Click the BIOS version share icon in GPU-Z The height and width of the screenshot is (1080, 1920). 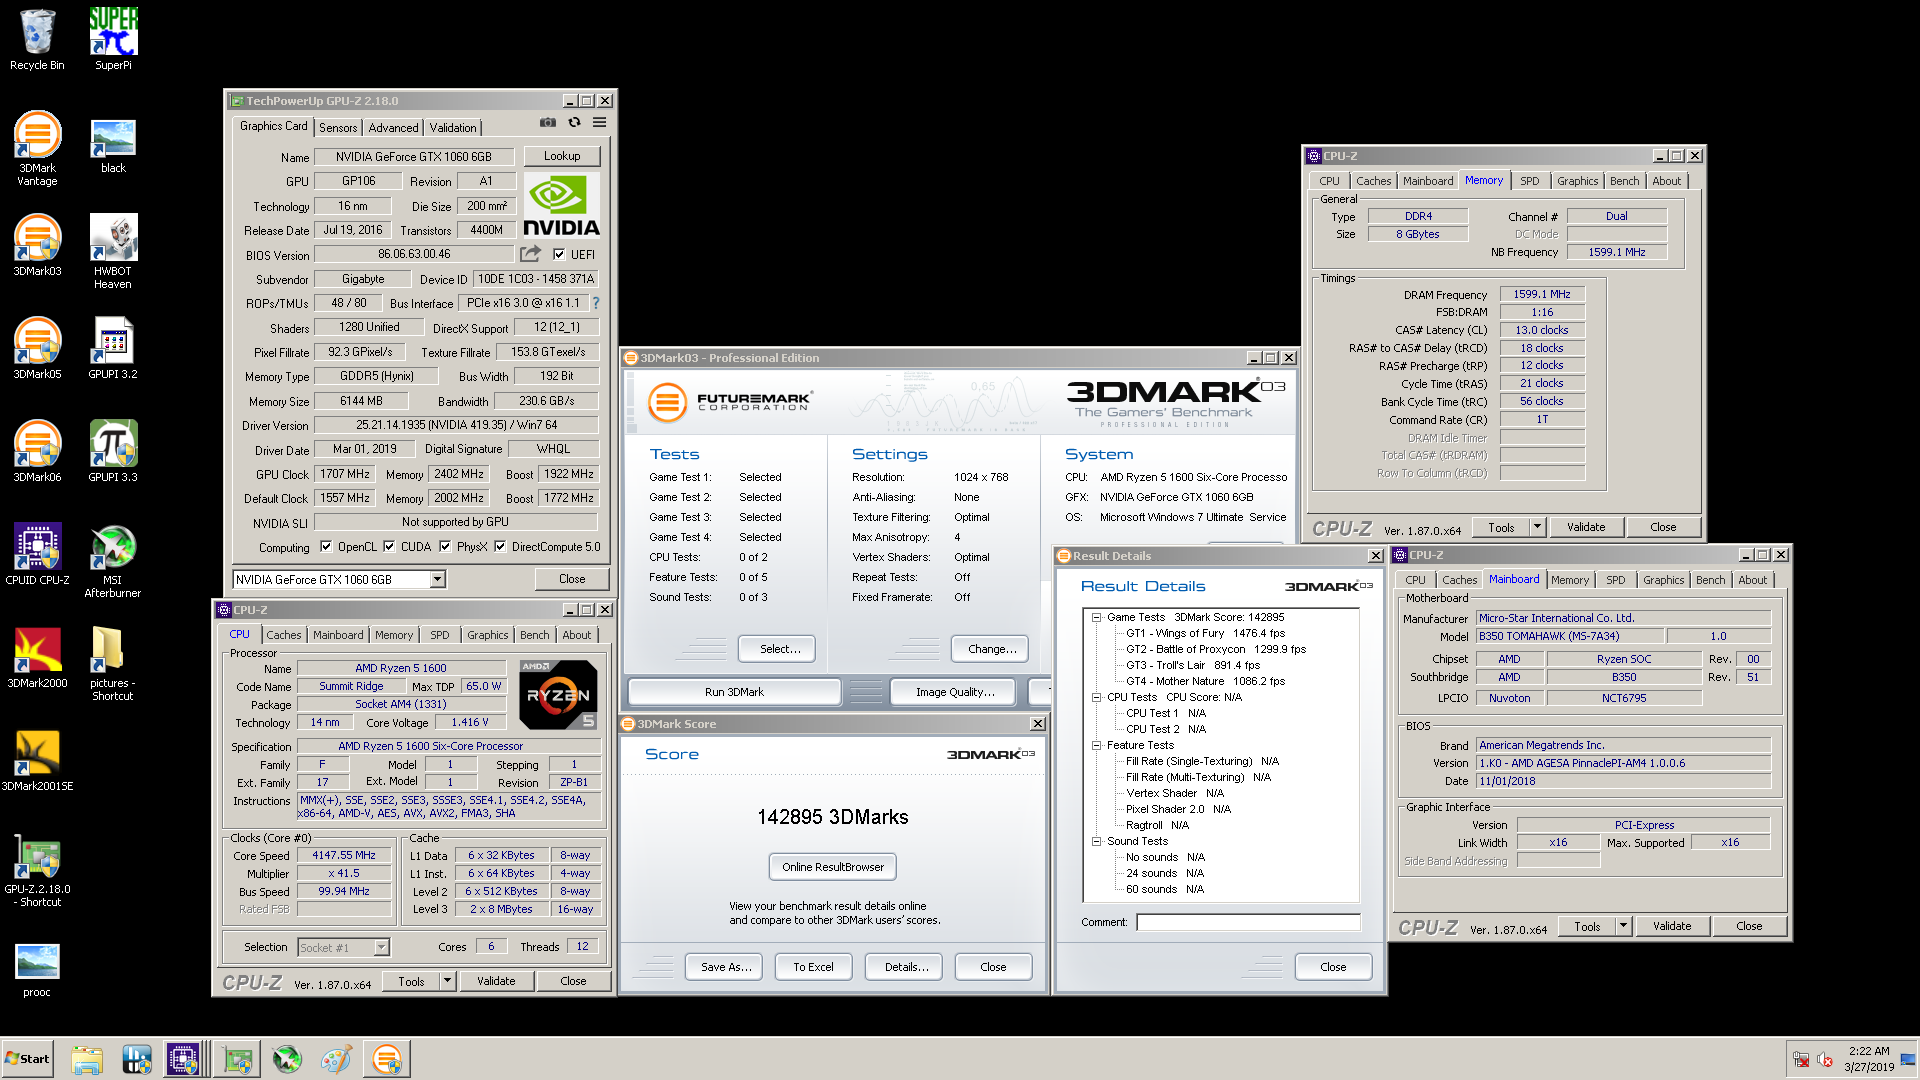[530, 254]
